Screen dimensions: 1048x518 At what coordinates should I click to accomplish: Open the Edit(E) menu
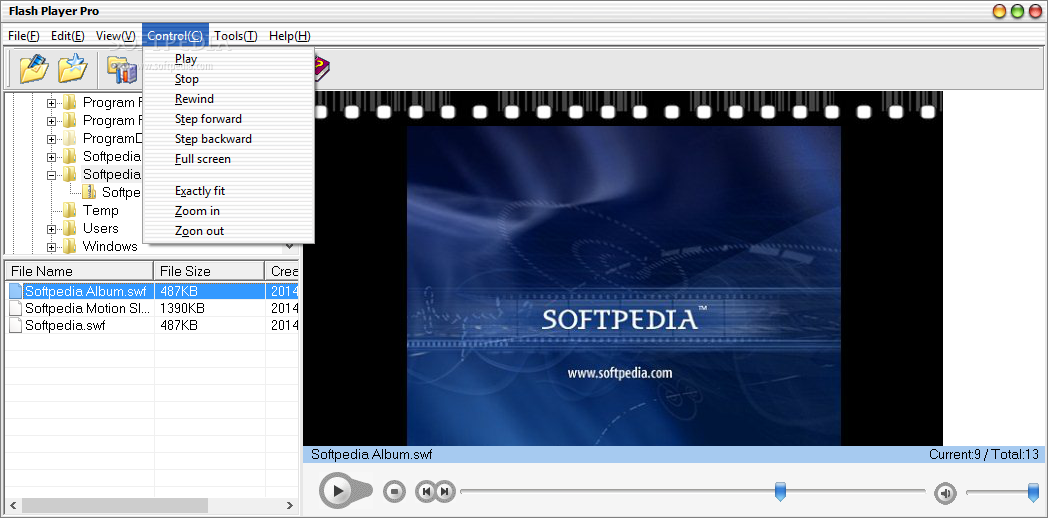68,36
